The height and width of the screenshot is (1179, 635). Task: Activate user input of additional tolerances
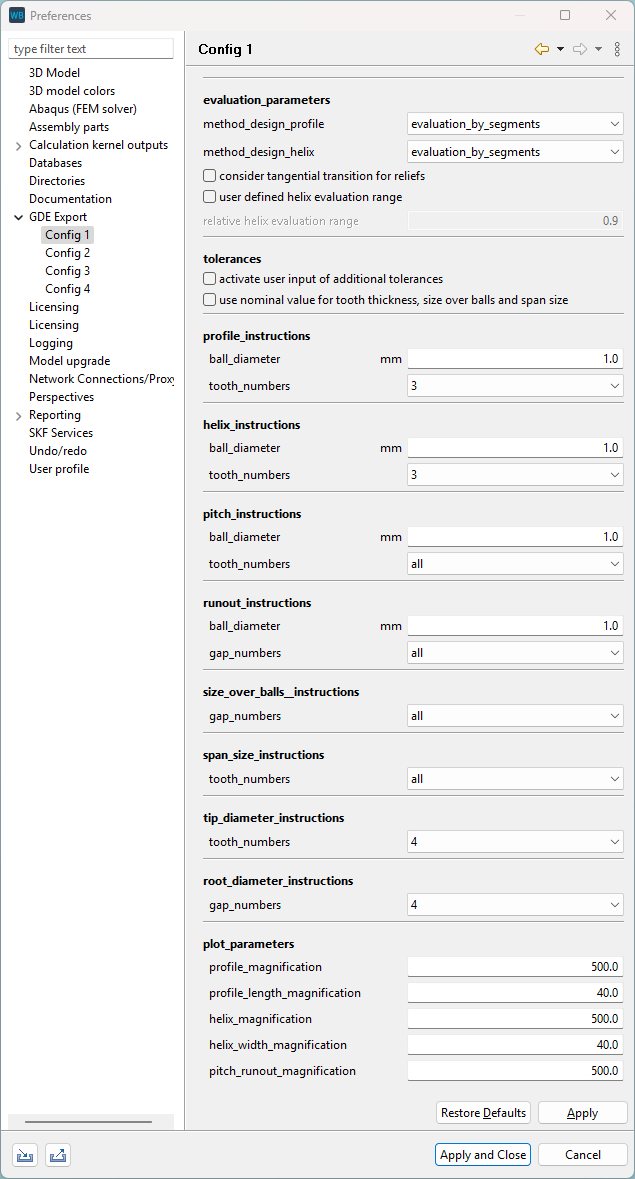click(x=209, y=279)
